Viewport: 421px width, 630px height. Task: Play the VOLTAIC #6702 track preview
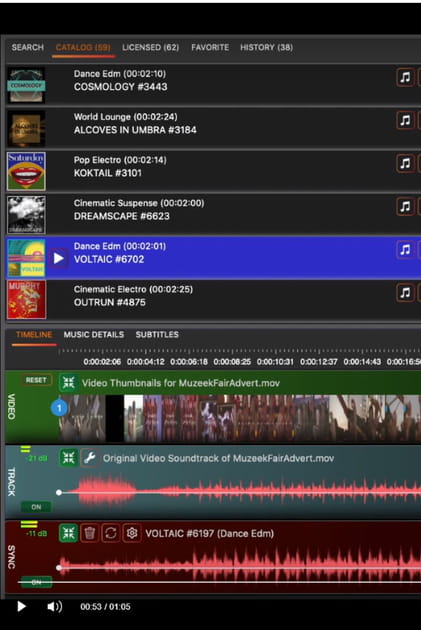59,258
